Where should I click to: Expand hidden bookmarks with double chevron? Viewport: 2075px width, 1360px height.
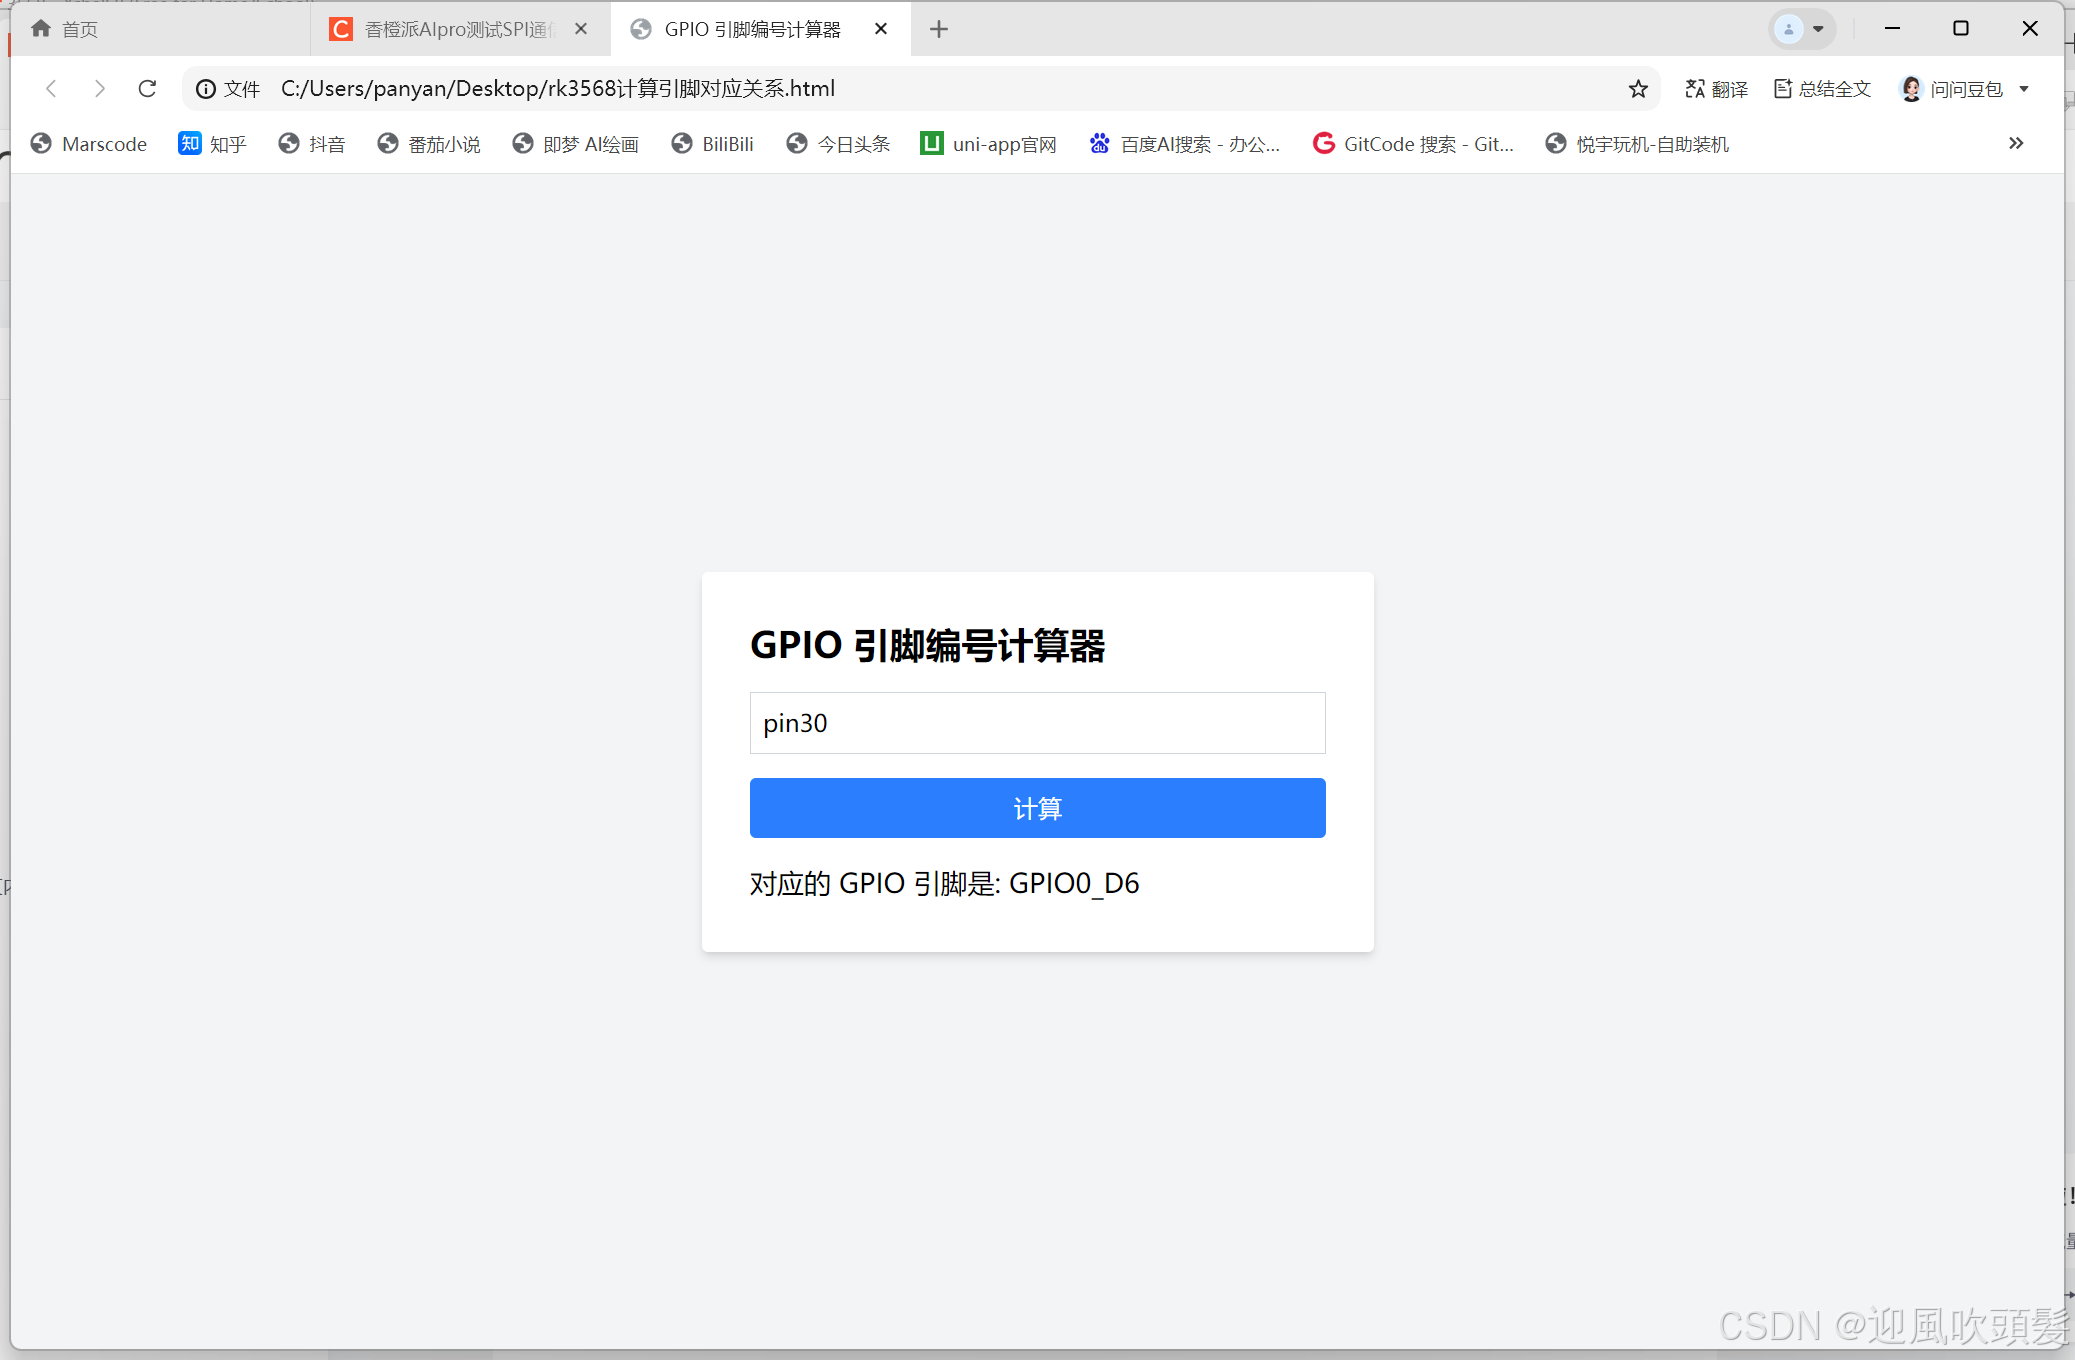point(2016,144)
